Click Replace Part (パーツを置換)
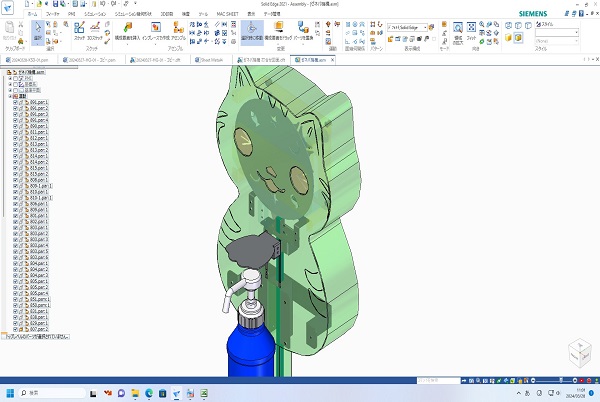 coord(303,31)
